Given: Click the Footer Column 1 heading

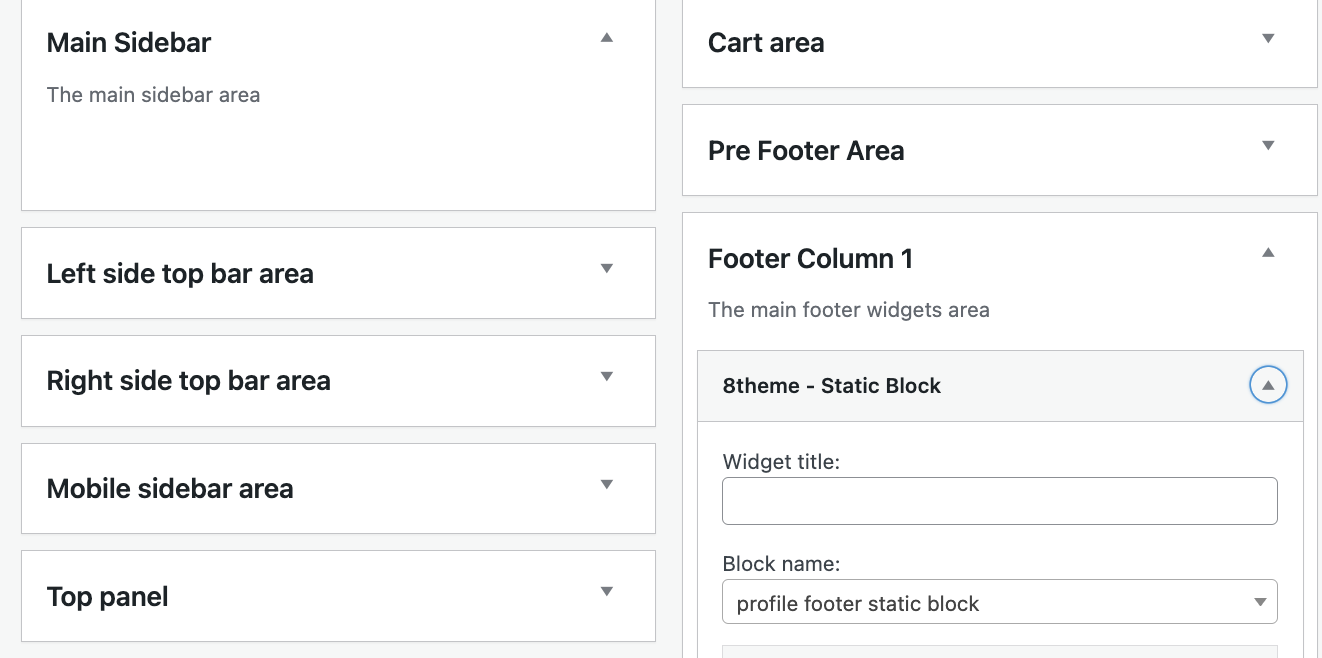Looking at the screenshot, I should click(810, 259).
